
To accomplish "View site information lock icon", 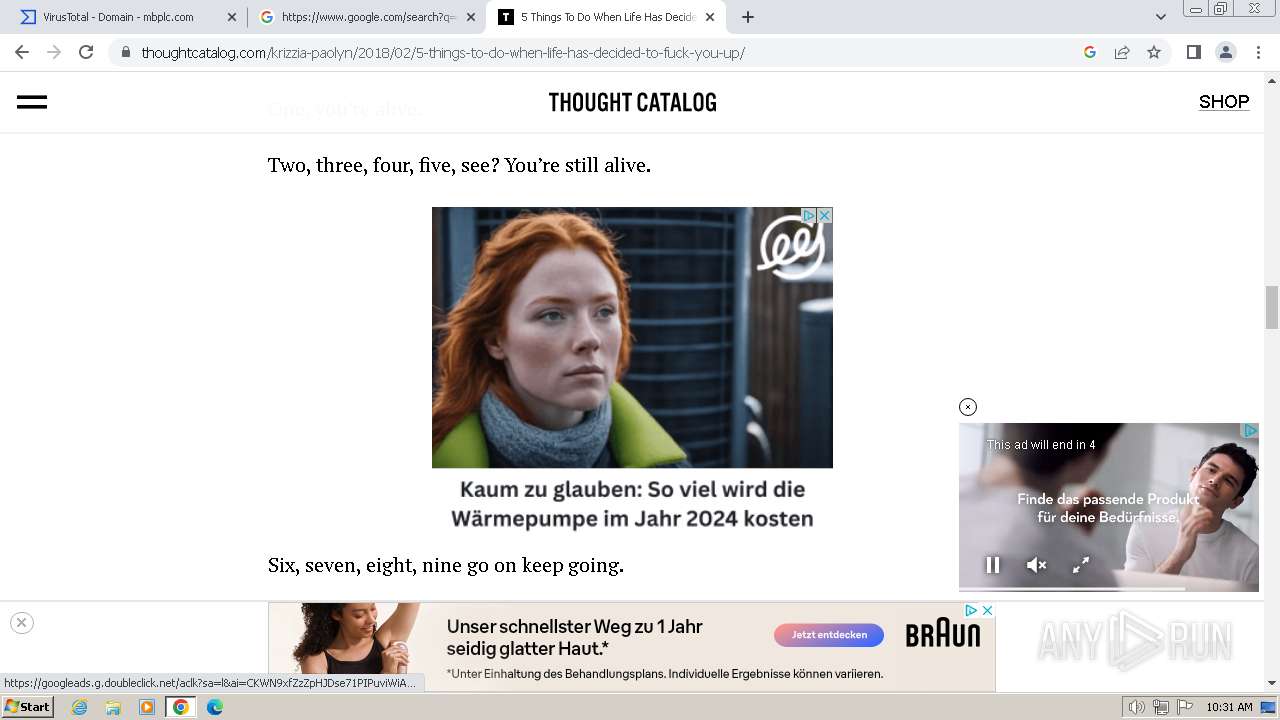I will point(126,52).
